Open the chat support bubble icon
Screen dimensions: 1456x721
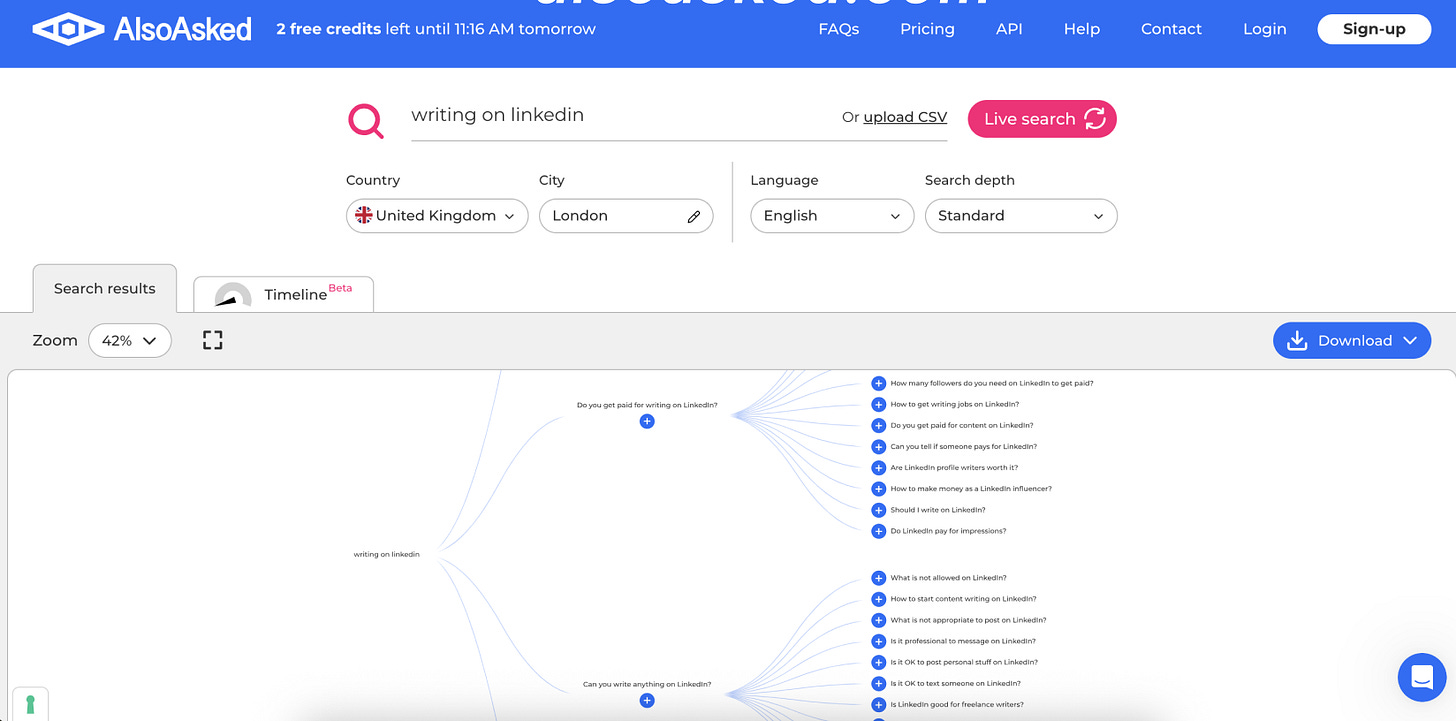click(1422, 677)
